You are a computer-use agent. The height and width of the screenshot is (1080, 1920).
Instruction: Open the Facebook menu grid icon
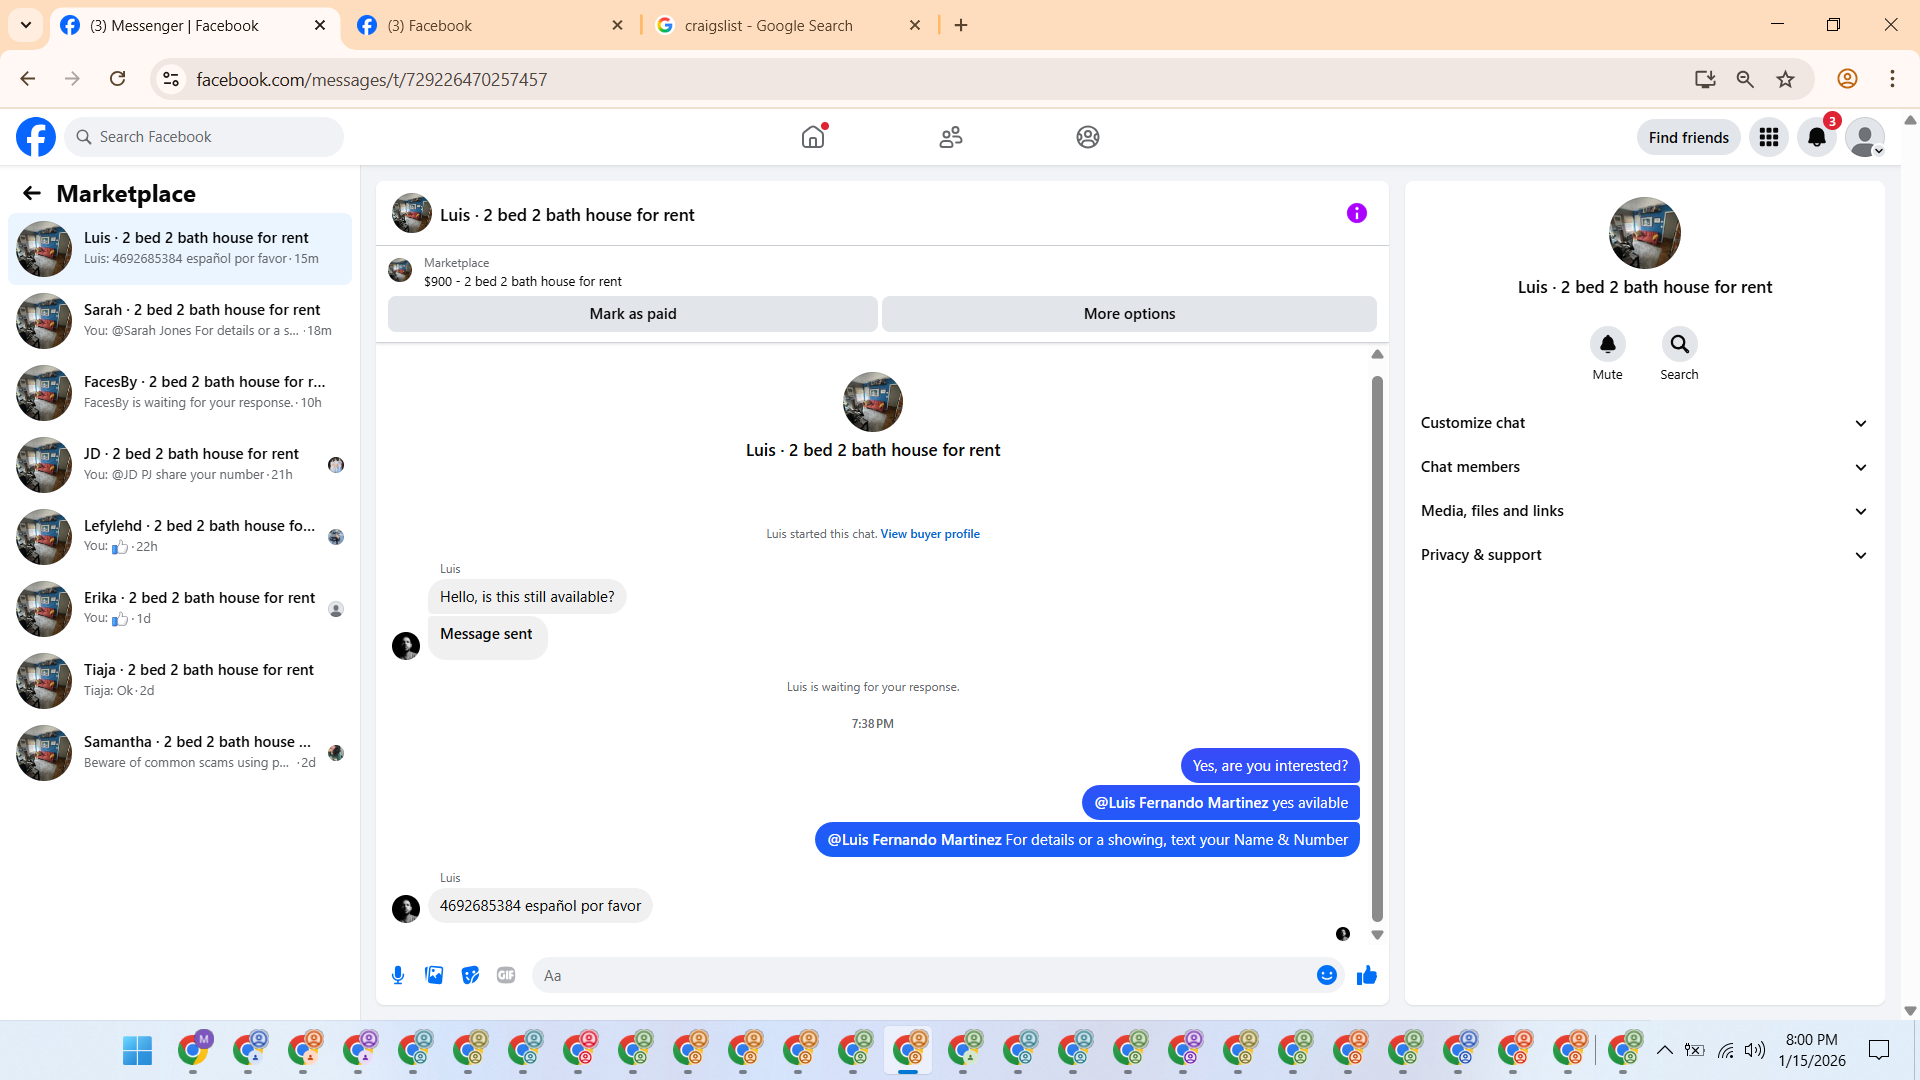click(x=1769, y=137)
